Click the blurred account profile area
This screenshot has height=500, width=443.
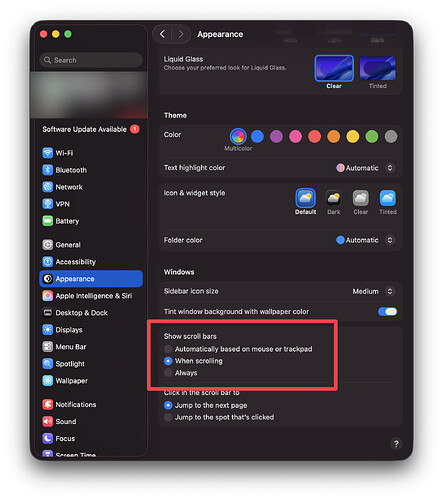coord(89,95)
